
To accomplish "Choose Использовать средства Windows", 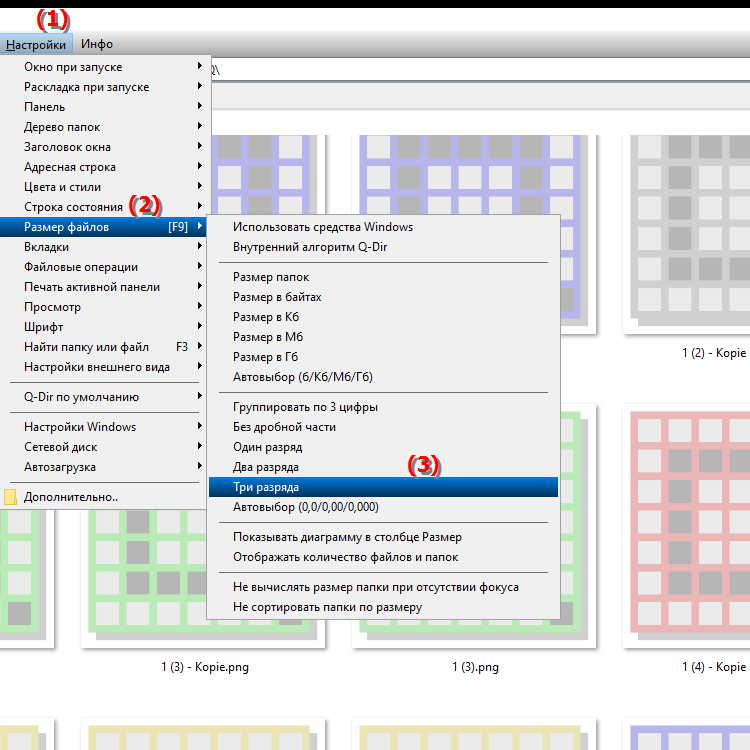I will pos(322,227).
